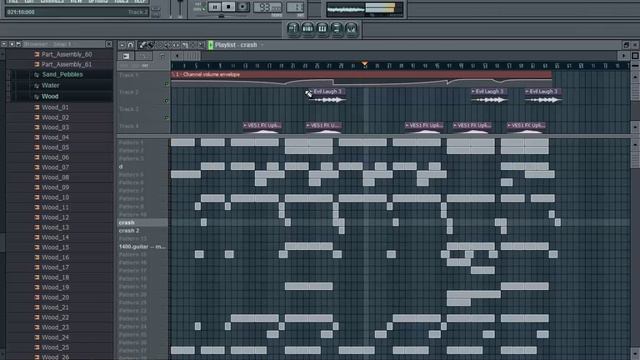The width and height of the screenshot is (640, 360).
Task: Click the 021:10:000 hint bar readout
Action: 21,12
